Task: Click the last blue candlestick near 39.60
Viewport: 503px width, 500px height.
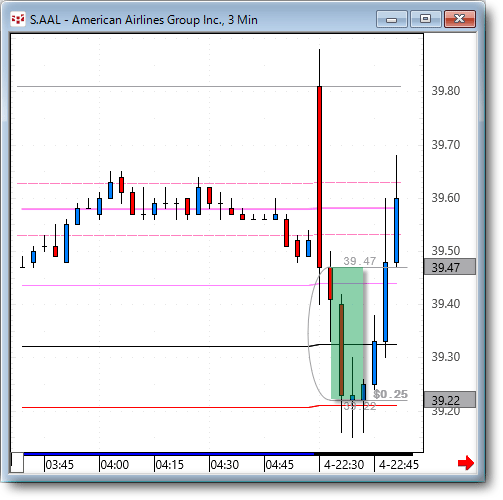Action: pos(396,230)
